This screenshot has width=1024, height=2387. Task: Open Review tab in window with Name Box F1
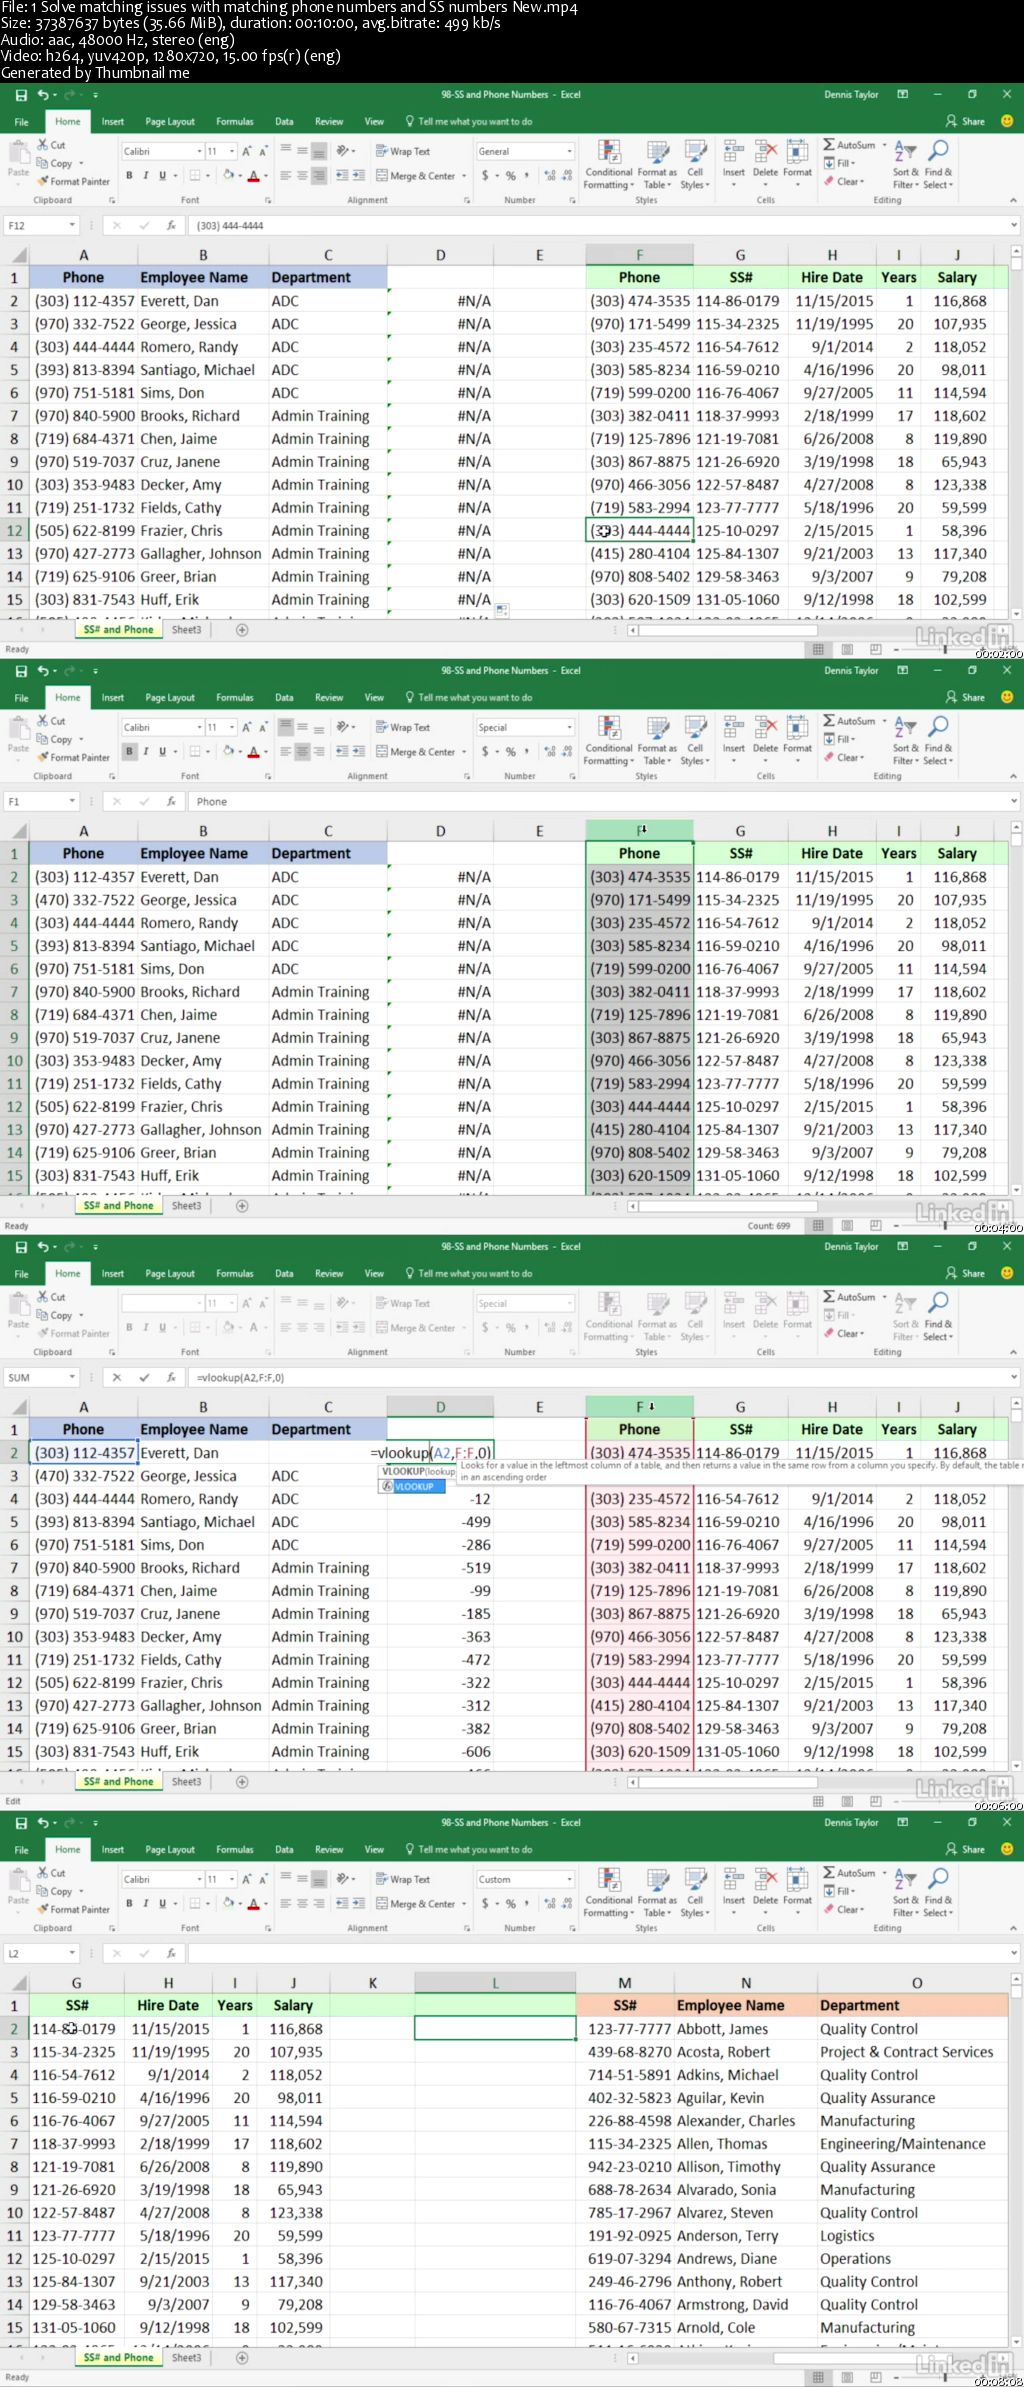tap(329, 697)
